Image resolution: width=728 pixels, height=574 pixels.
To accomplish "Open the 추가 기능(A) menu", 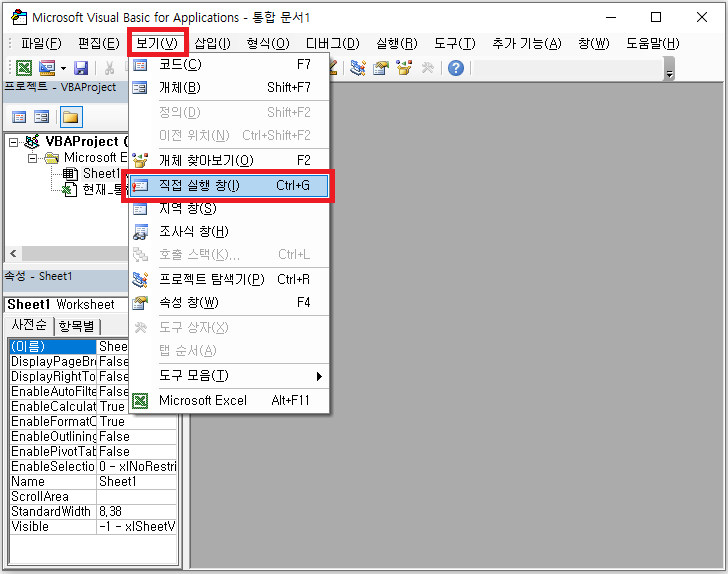I will point(526,44).
